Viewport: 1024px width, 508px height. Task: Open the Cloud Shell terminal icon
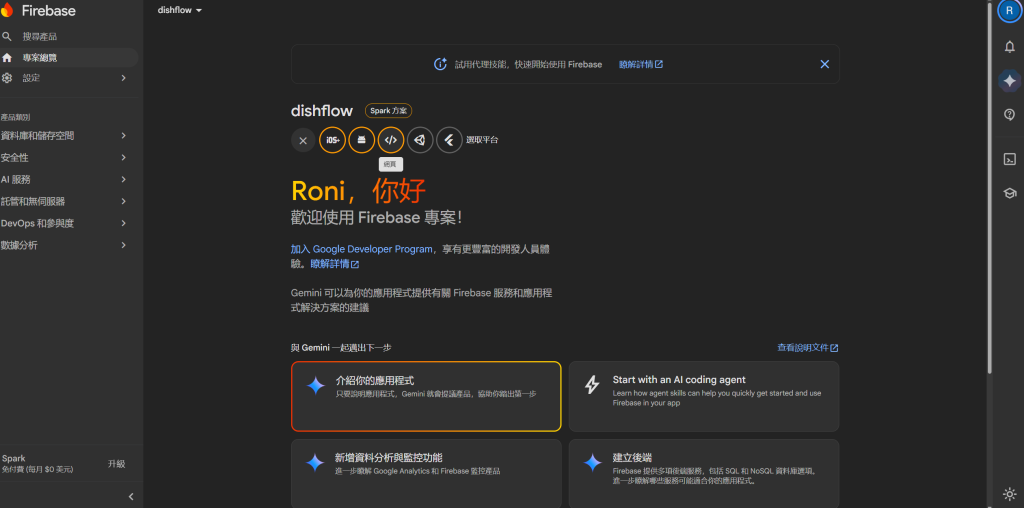pos(1010,159)
